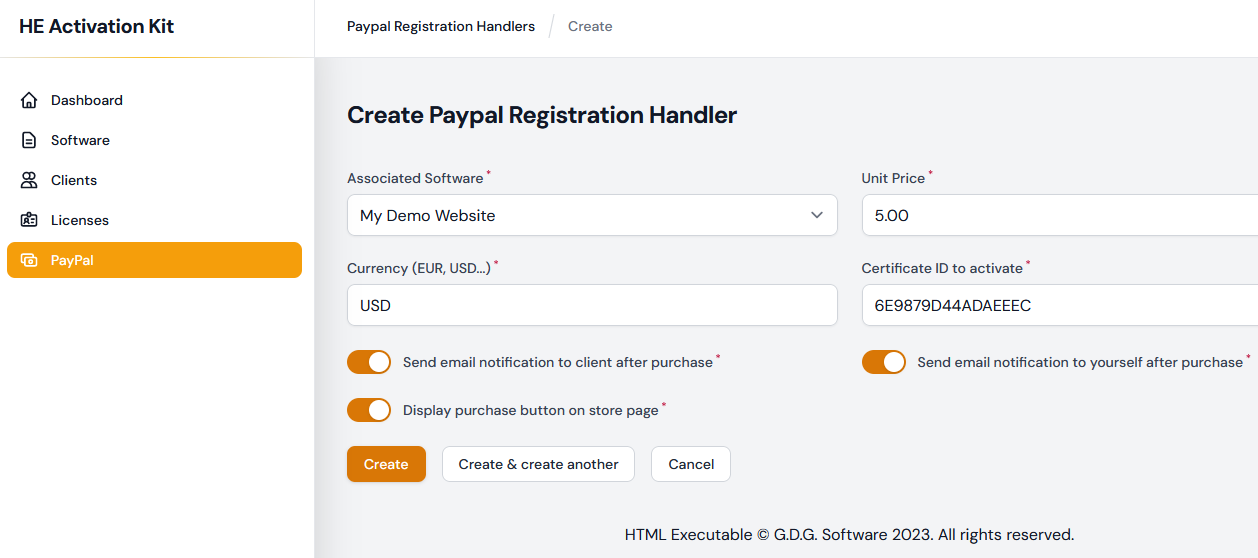Select Clients in the sidebar menu

click(74, 180)
